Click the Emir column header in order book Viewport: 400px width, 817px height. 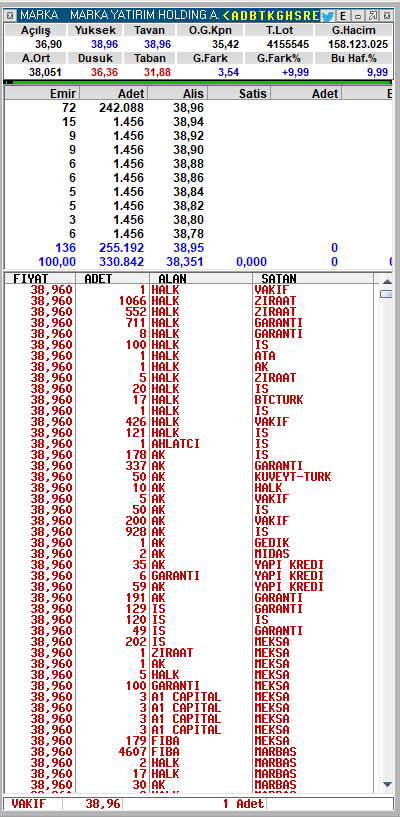click(x=42, y=93)
